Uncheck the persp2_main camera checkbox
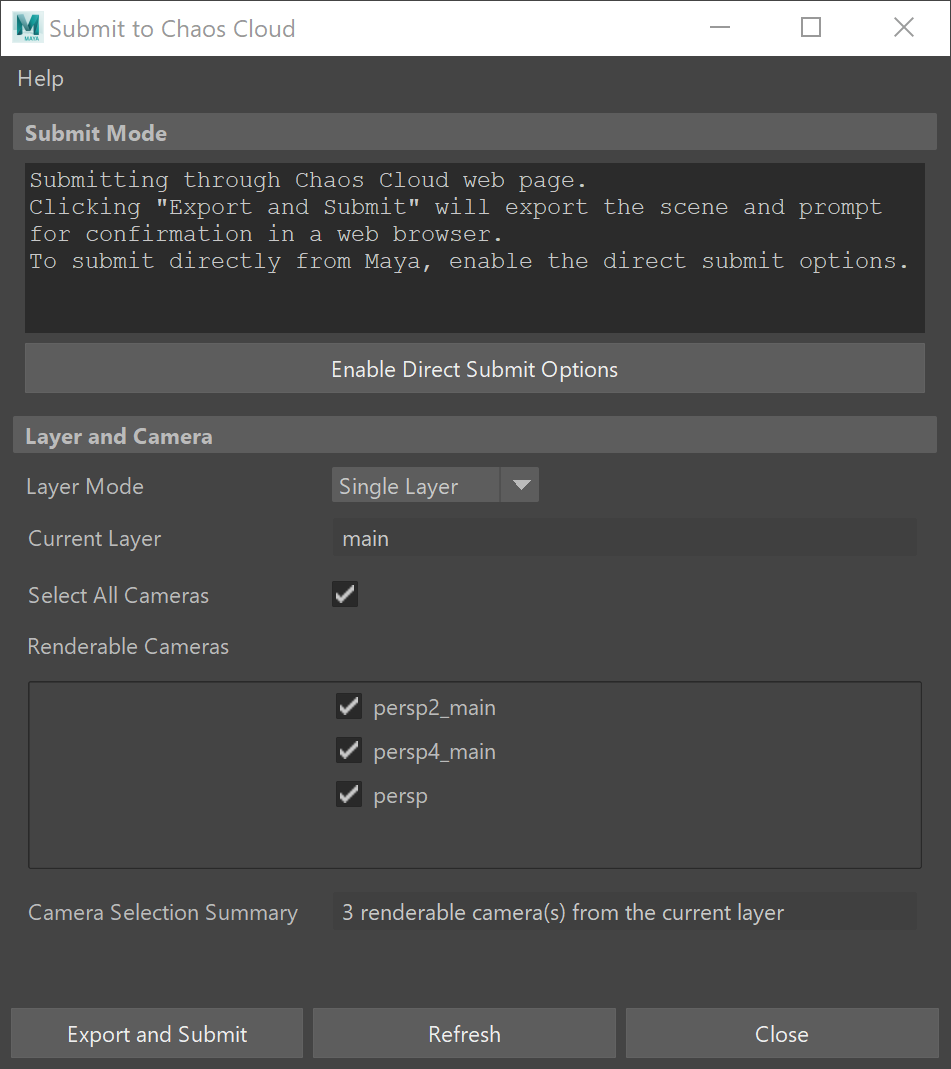The image size is (951, 1069). coord(349,707)
